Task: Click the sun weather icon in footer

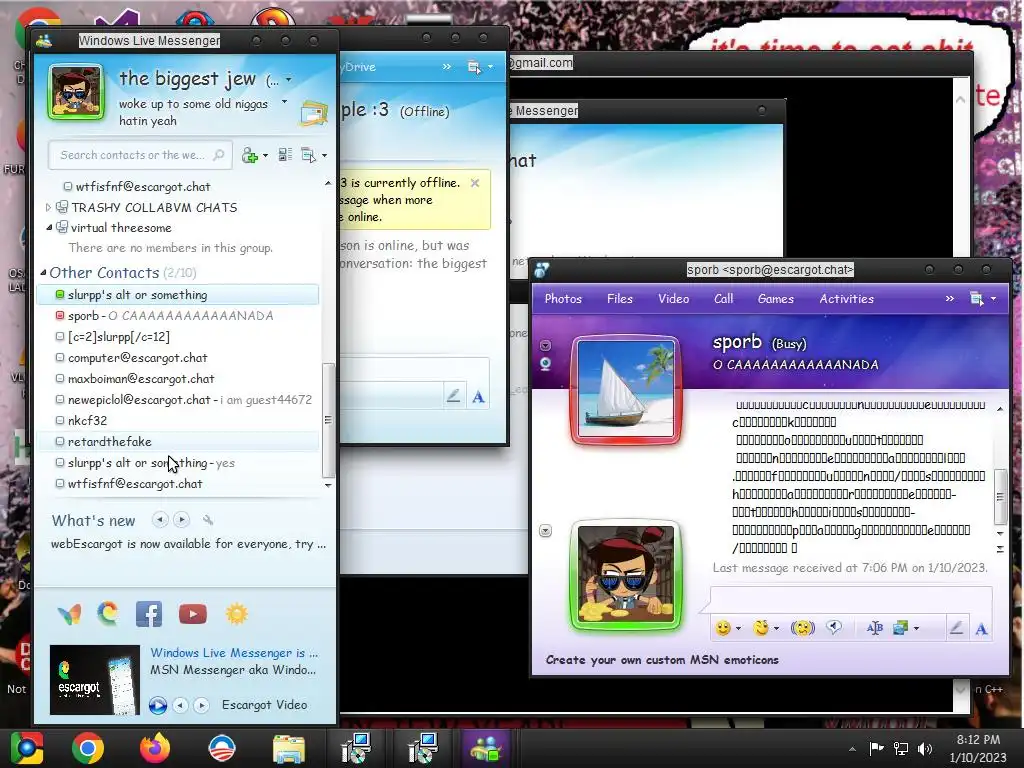Action: (x=236, y=614)
